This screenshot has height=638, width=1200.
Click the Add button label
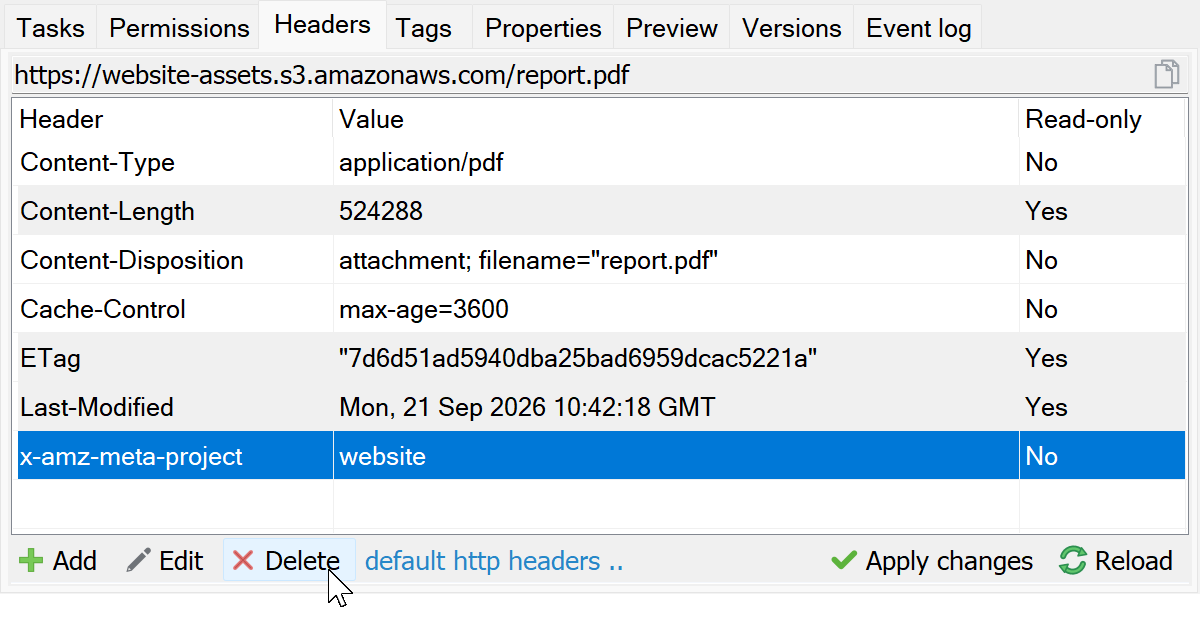tap(75, 562)
